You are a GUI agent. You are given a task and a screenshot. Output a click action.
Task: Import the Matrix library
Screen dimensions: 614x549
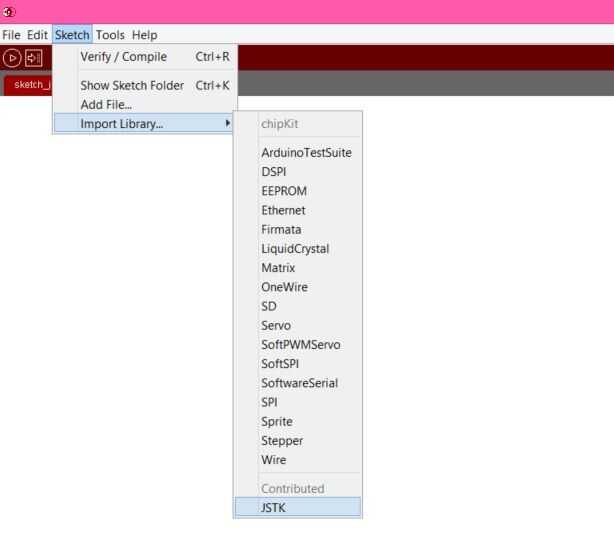tap(298, 268)
